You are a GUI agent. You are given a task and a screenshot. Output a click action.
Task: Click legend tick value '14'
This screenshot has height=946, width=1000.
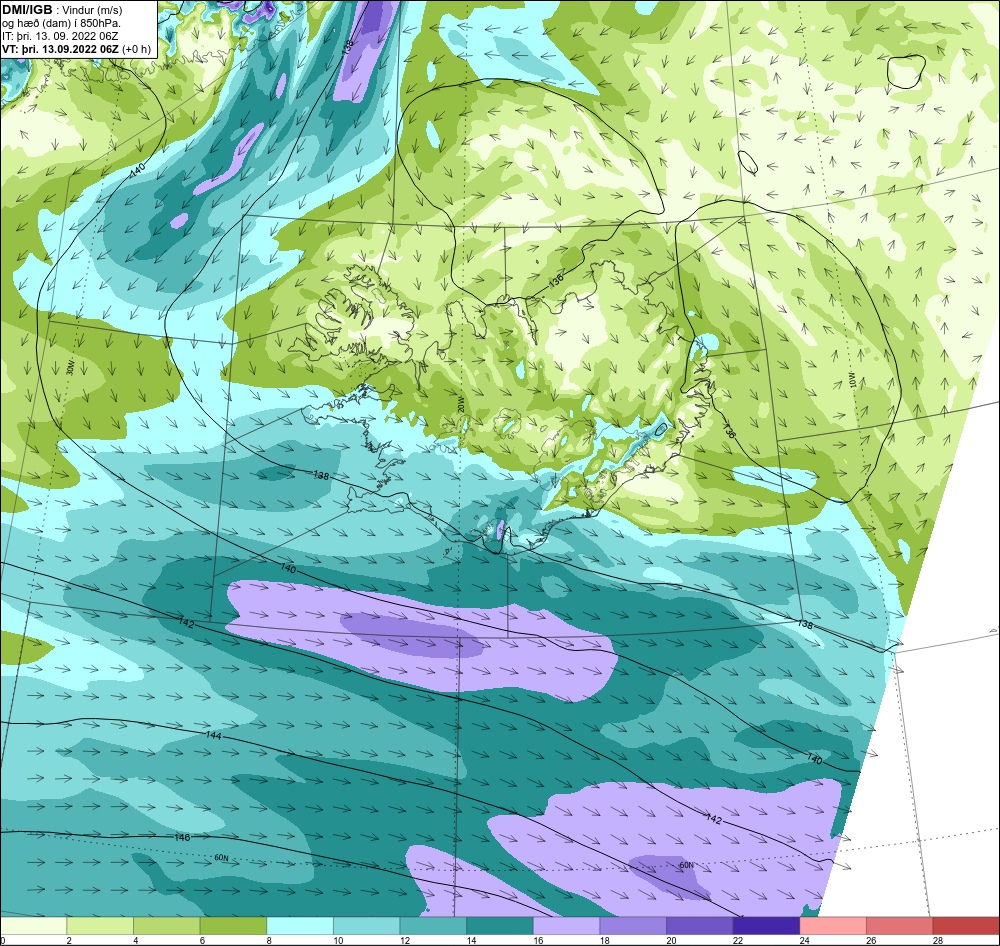471,940
